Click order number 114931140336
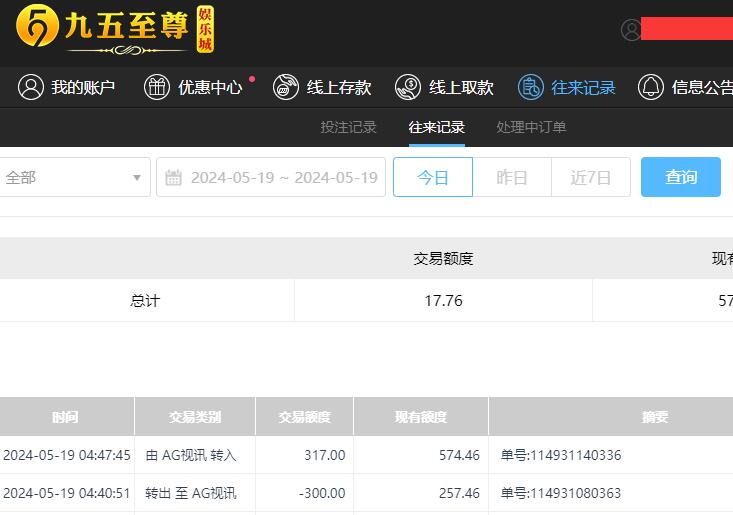This screenshot has height=515, width=733. [x=561, y=455]
